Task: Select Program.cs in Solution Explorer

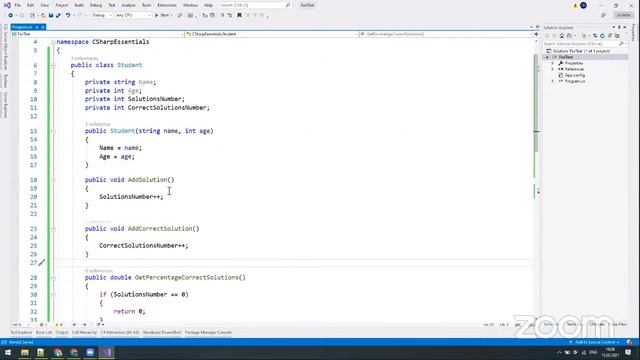Action: click(575, 82)
